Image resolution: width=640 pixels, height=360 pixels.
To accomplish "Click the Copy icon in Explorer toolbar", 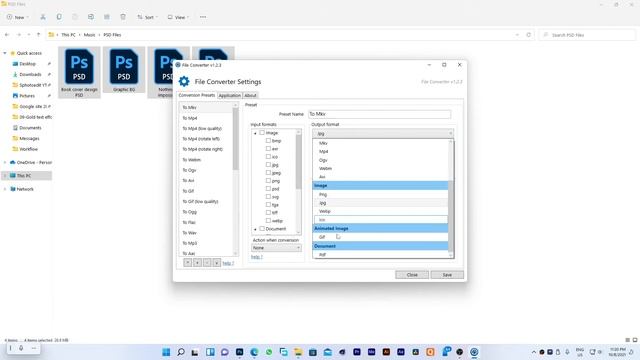I will pyautogui.click(x=59, y=17).
